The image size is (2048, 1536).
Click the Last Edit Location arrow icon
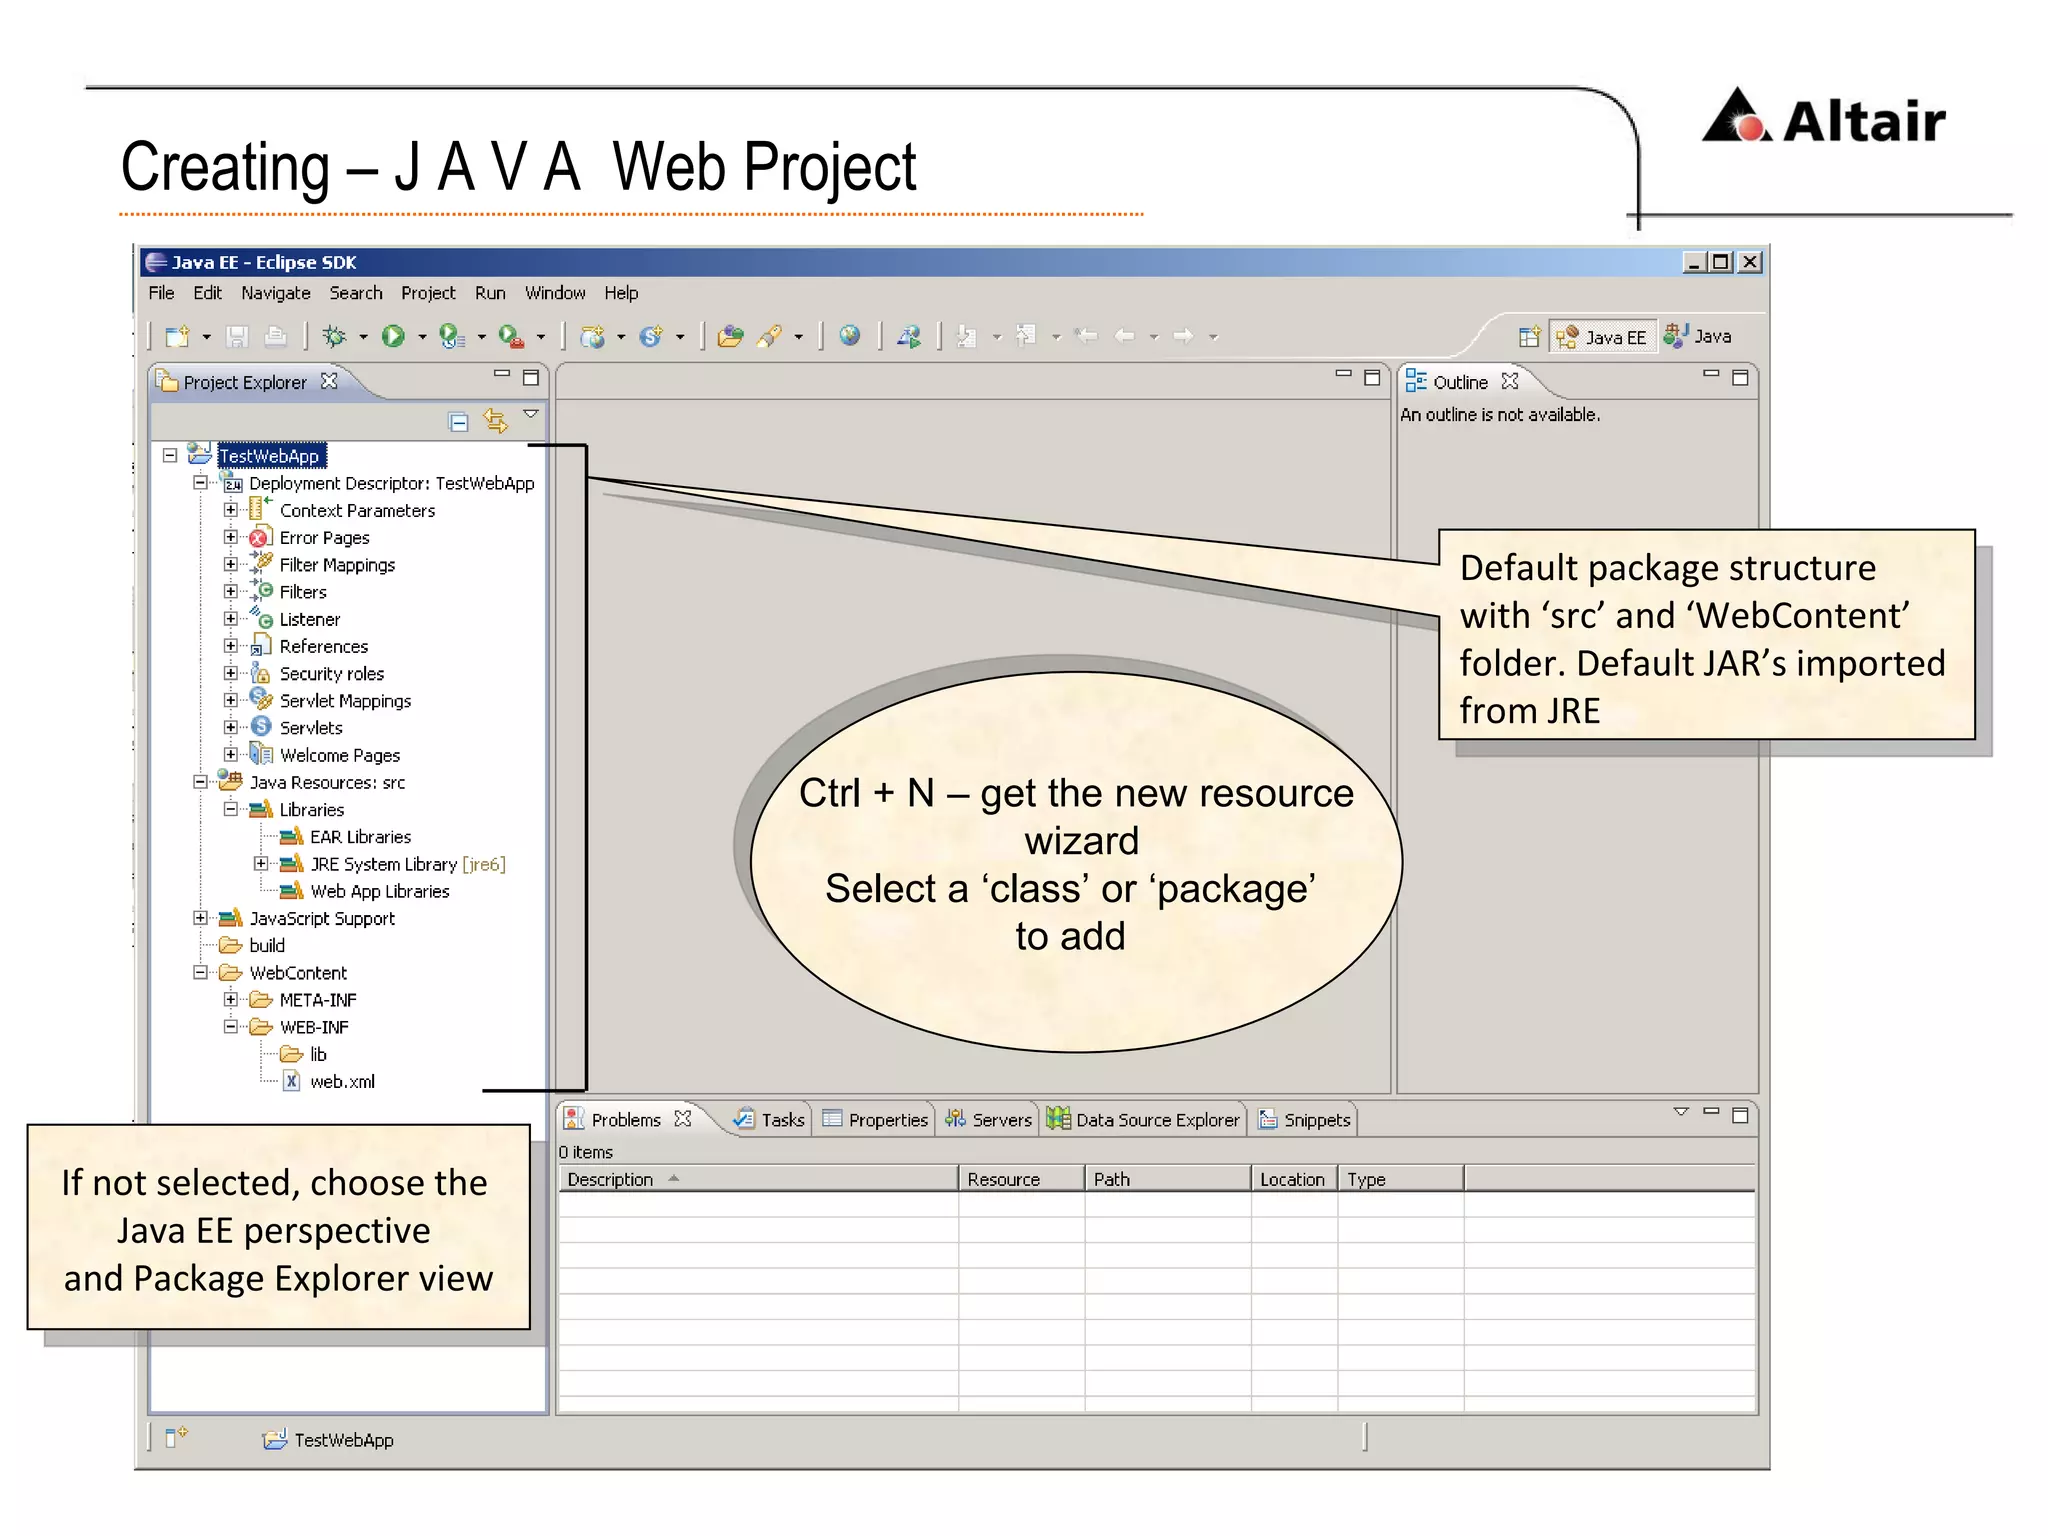(x=1086, y=337)
